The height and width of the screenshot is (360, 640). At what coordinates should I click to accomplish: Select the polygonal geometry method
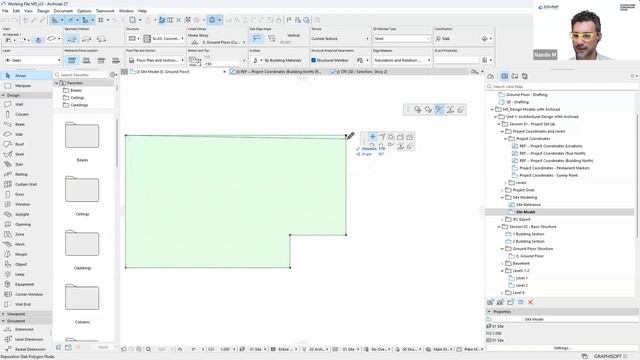point(72,39)
